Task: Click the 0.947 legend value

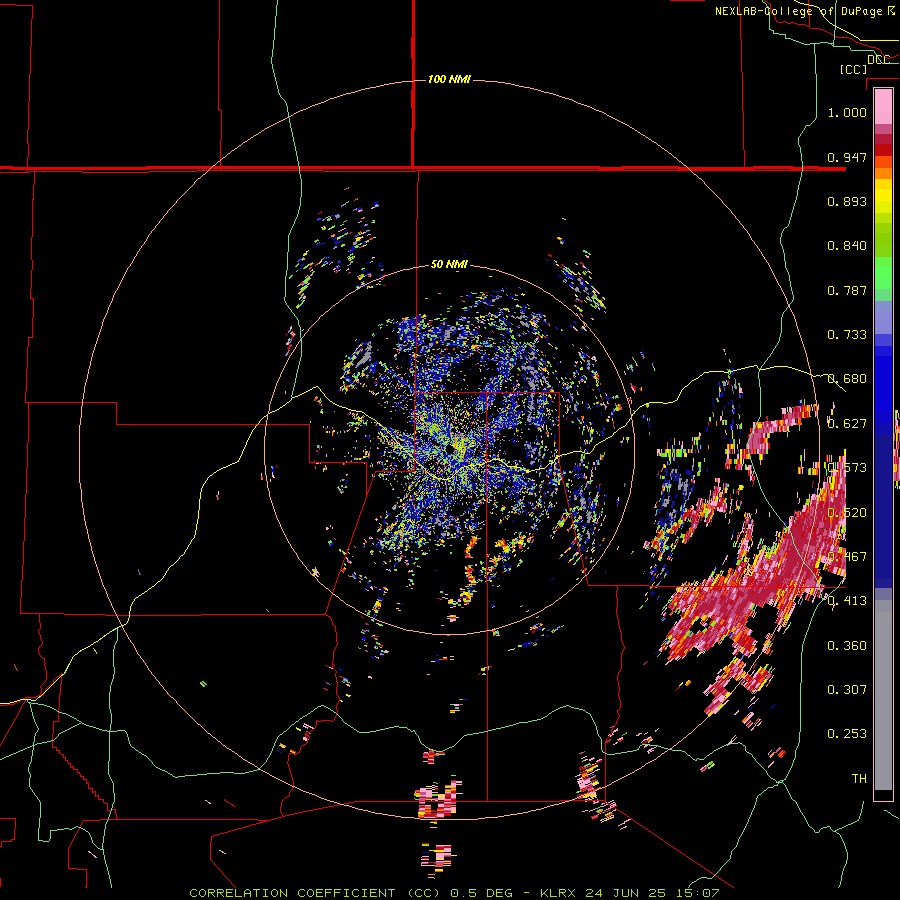Action: coord(847,157)
